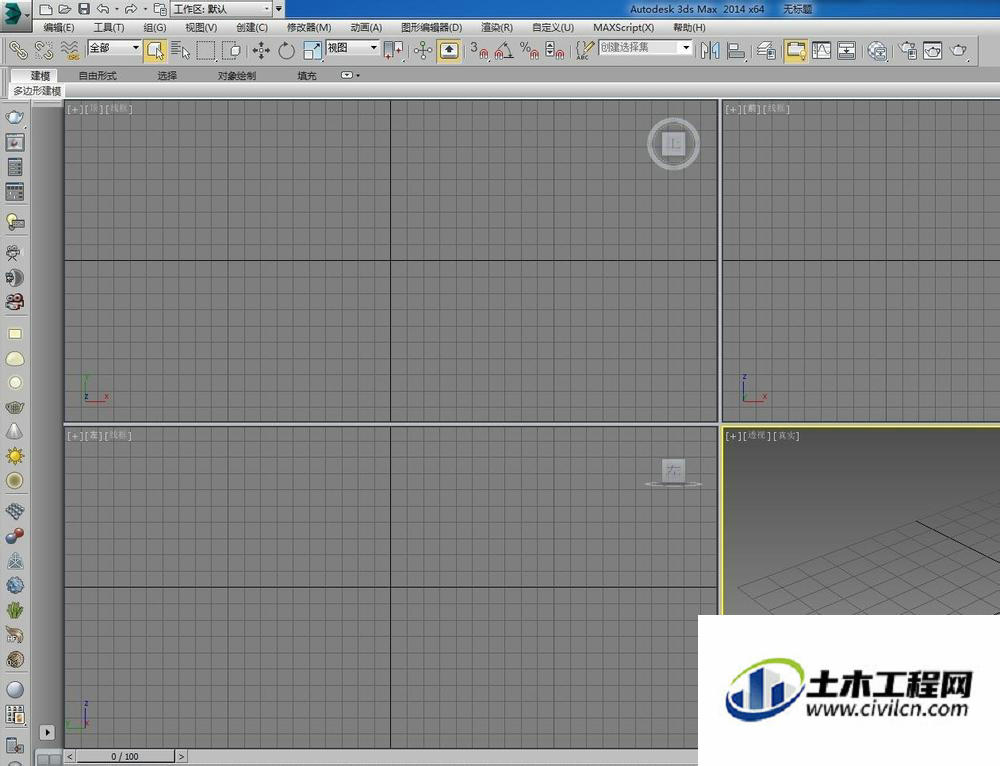Screen dimensions: 1000x766
Task: Redo the last undone action
Action: tap(131, 9)
